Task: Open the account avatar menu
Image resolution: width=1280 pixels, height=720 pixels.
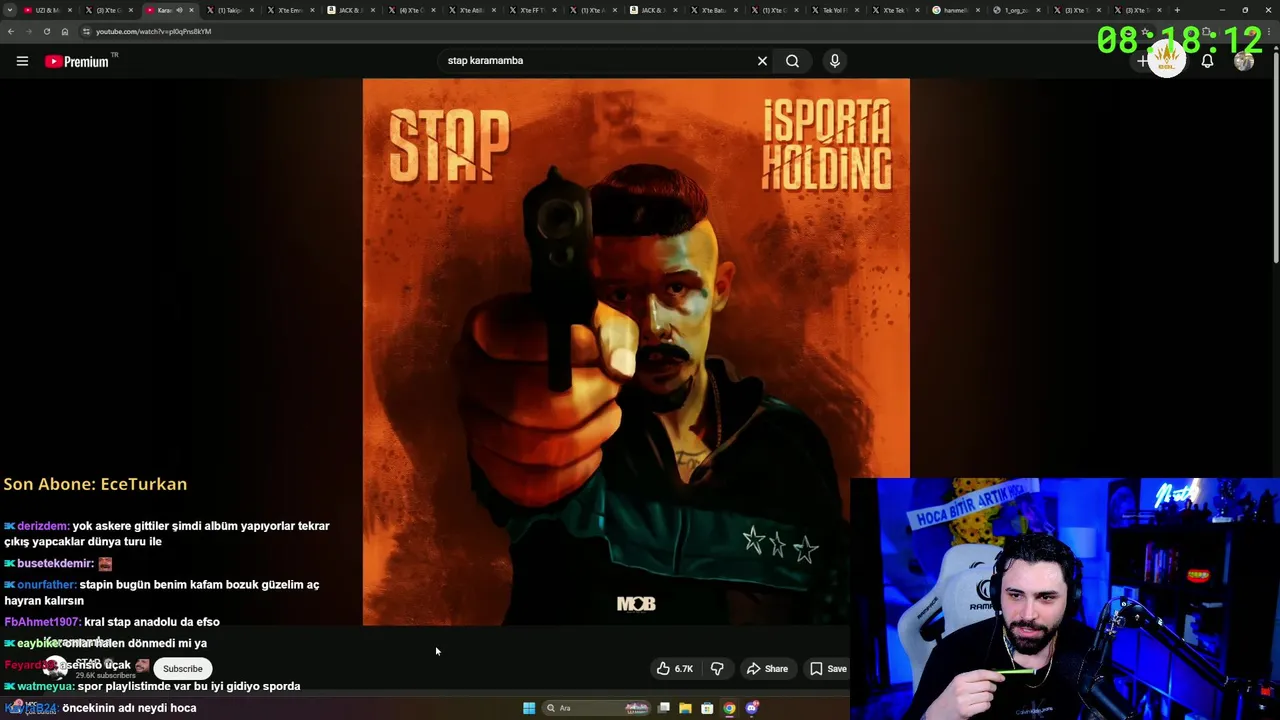Action: pyautogui.click(x=1244, y=61)
